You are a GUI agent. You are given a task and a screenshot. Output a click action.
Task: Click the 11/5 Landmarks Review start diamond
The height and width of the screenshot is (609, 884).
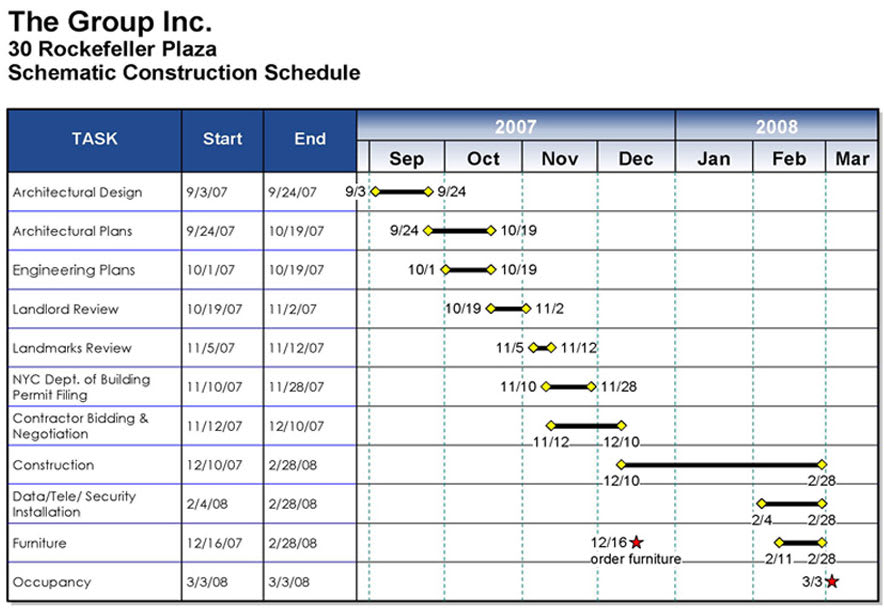[533, 348]
